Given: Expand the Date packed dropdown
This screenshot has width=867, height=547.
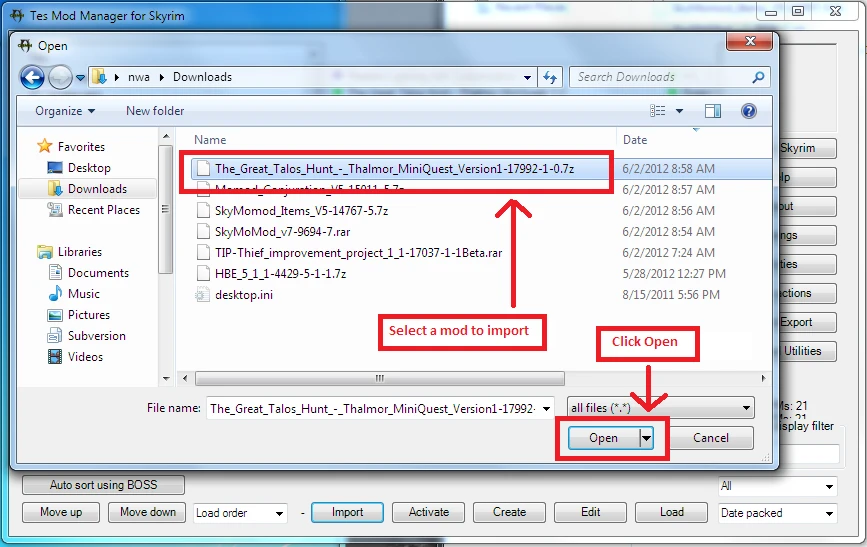Looking at the screenshot, I should tap(776, 513).
